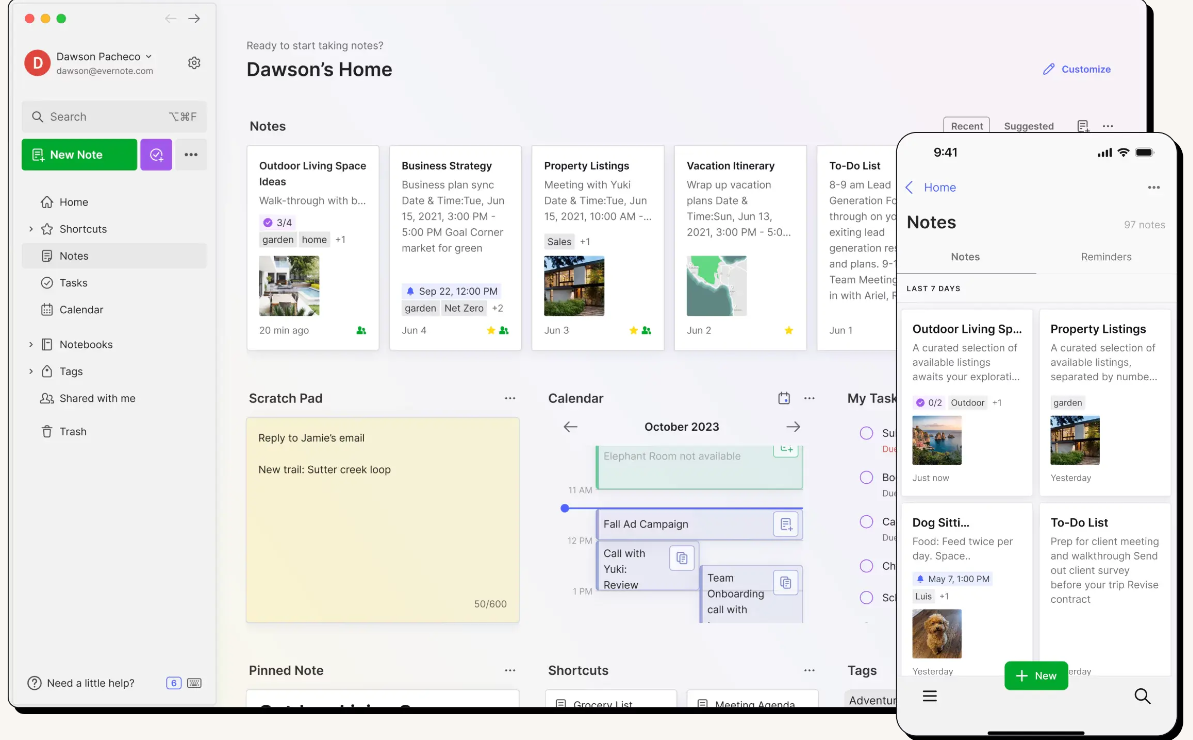This screenshot has width=1193, height=740.
Task: Tap the search icon on the mobile screen
Action: (x=1142, y=696)
